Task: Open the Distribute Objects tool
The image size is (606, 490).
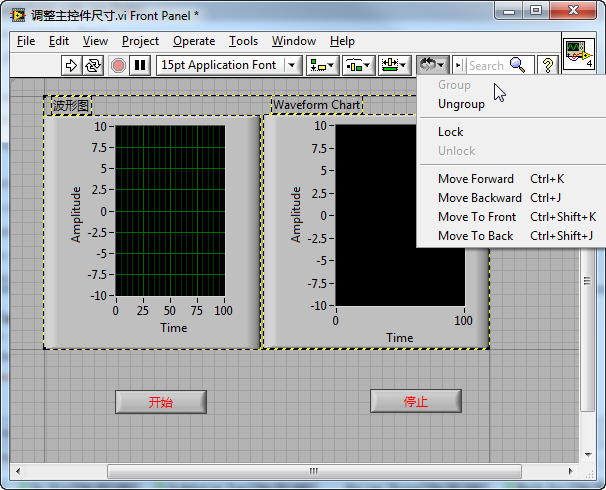Action: pos(358,65)
